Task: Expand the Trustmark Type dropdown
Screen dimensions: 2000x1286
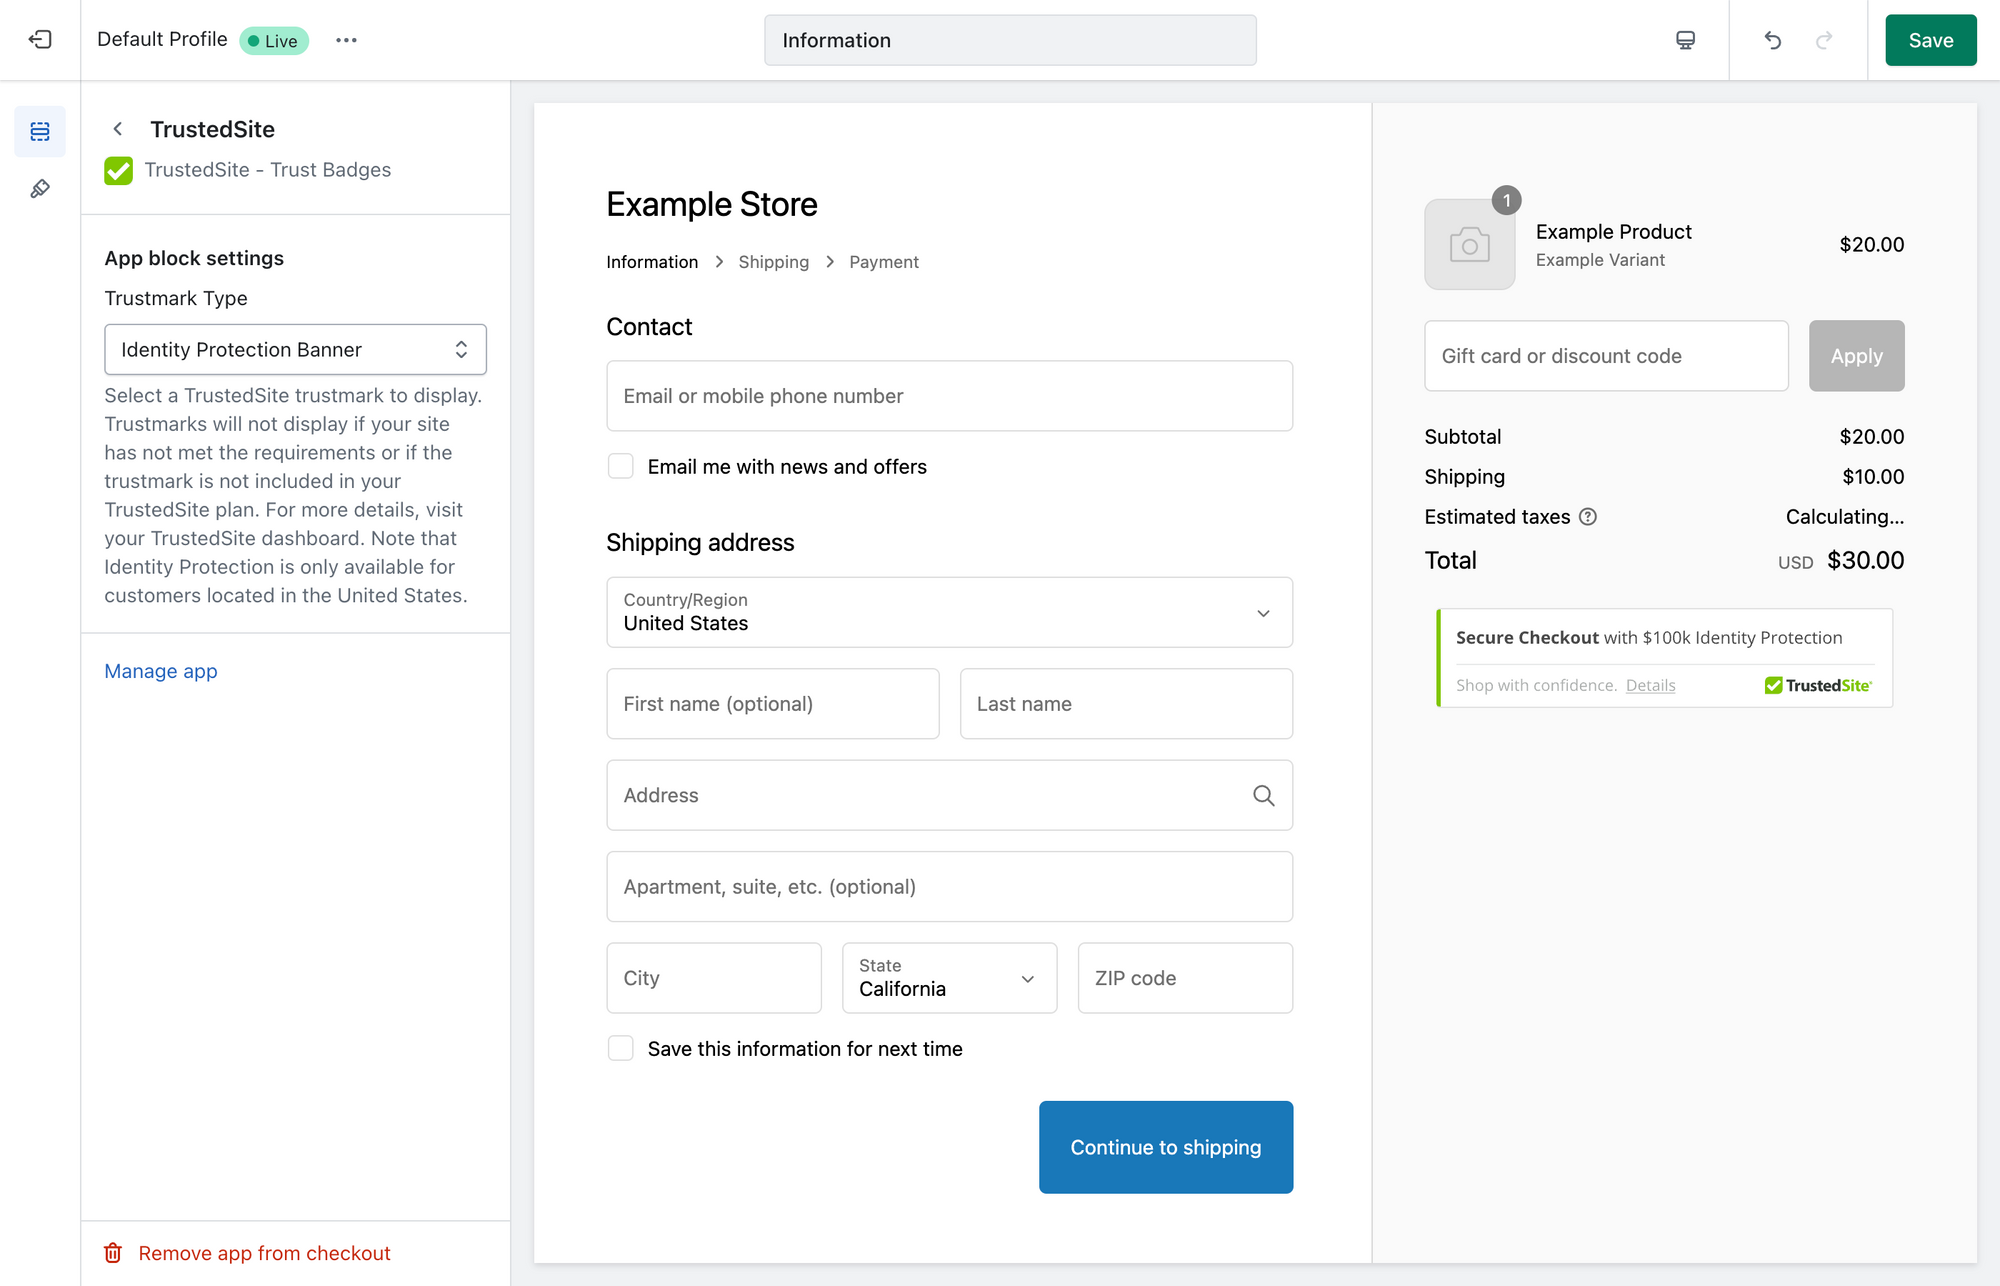Action: 296,348
